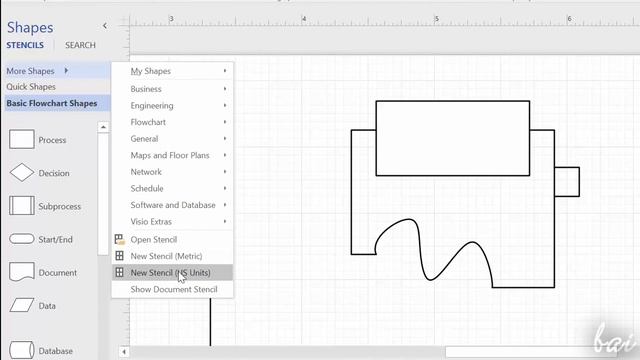Switch to the SEARCH tab
640x360 pixels.
pos(80,45)
